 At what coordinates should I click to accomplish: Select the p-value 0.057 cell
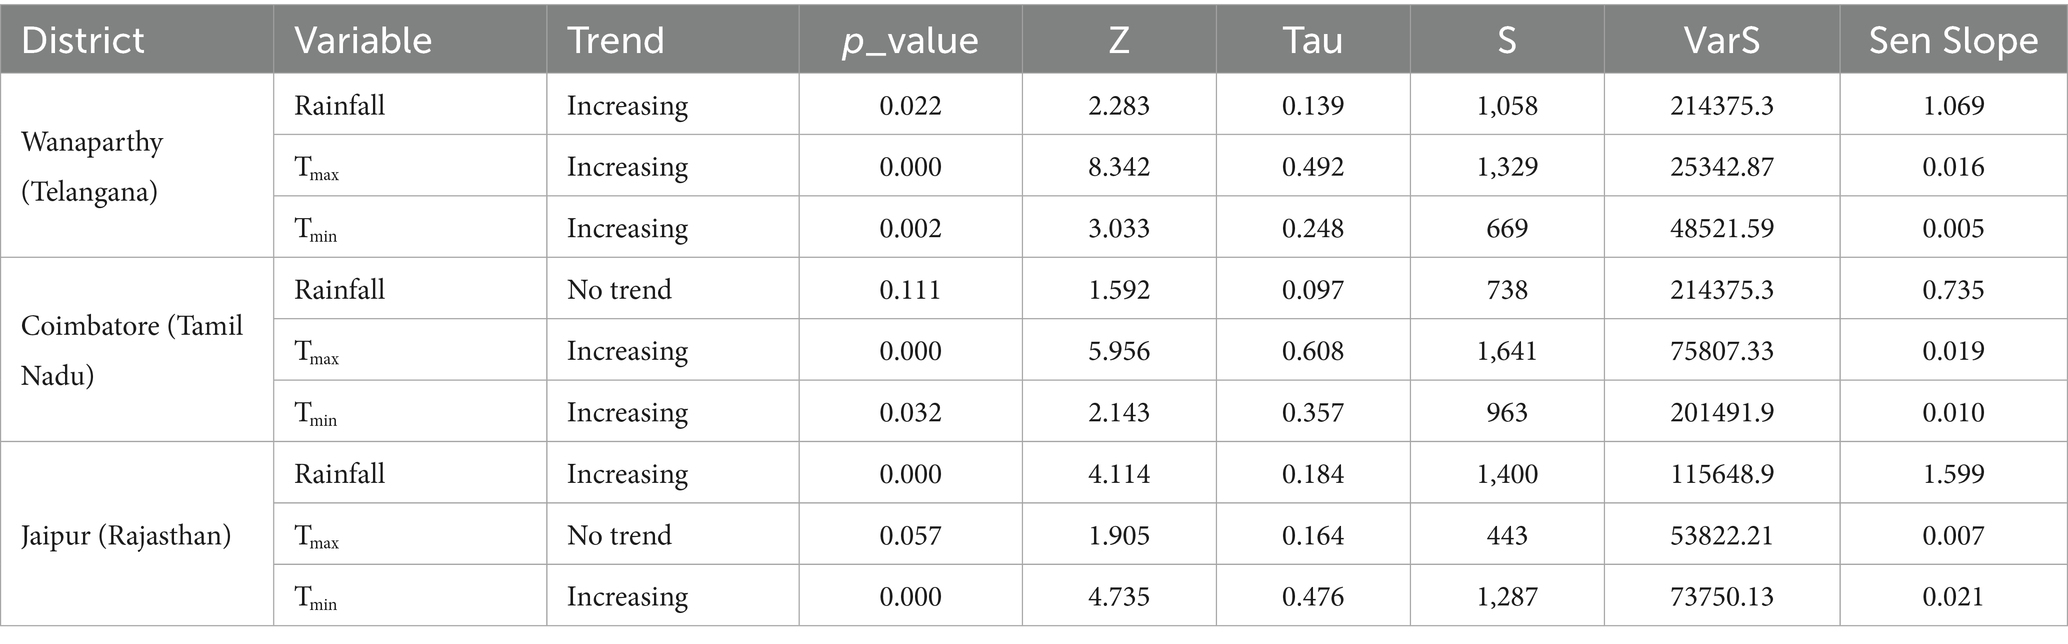click(x=910, y=535)
